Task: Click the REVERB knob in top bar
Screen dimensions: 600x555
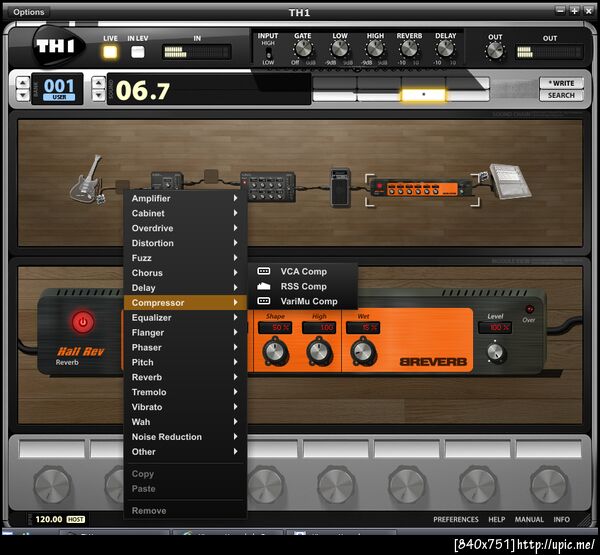Action: [x=409, y=49]
